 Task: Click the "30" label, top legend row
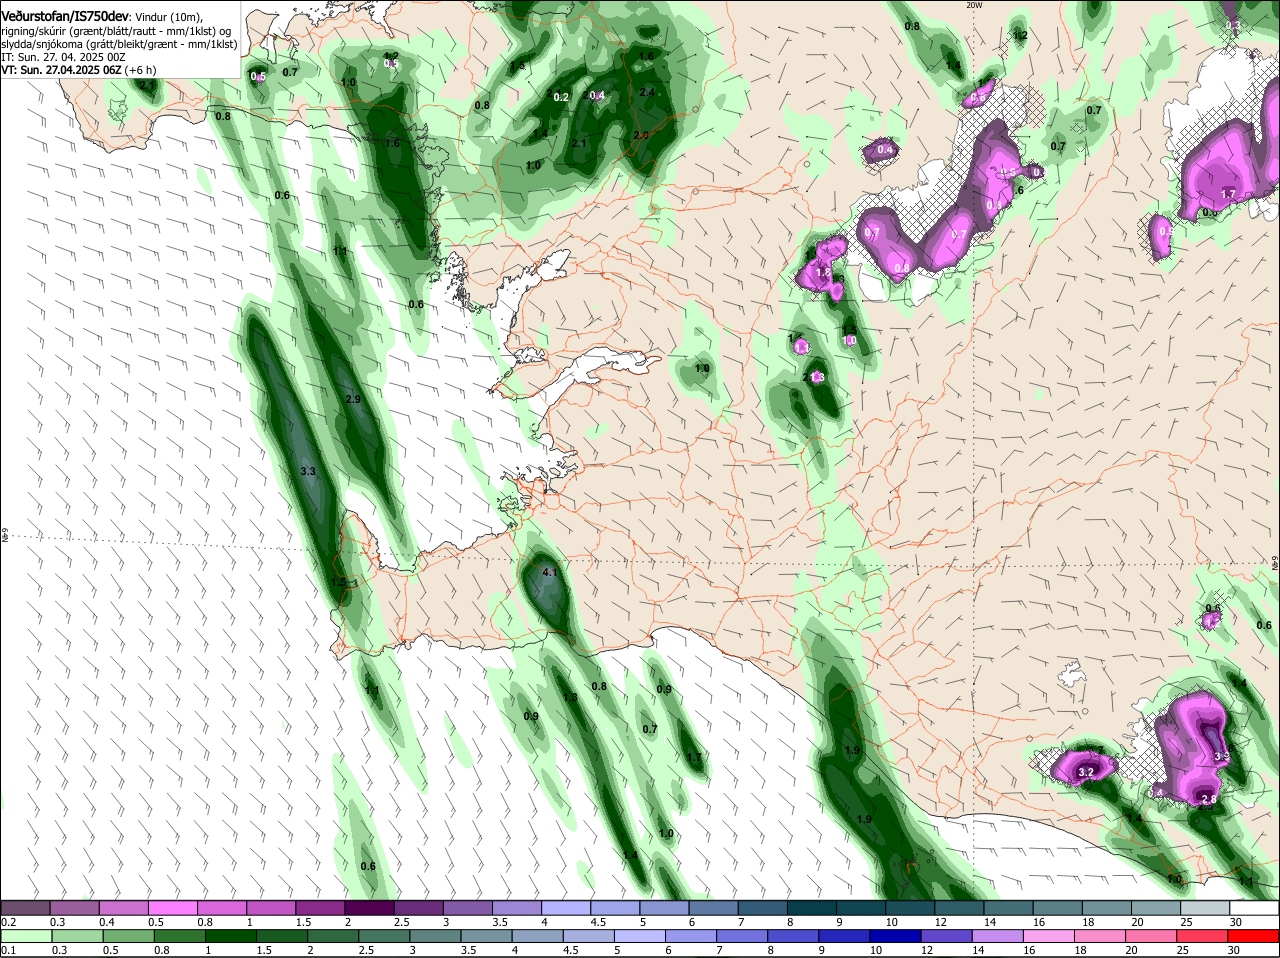point(1236,922)
